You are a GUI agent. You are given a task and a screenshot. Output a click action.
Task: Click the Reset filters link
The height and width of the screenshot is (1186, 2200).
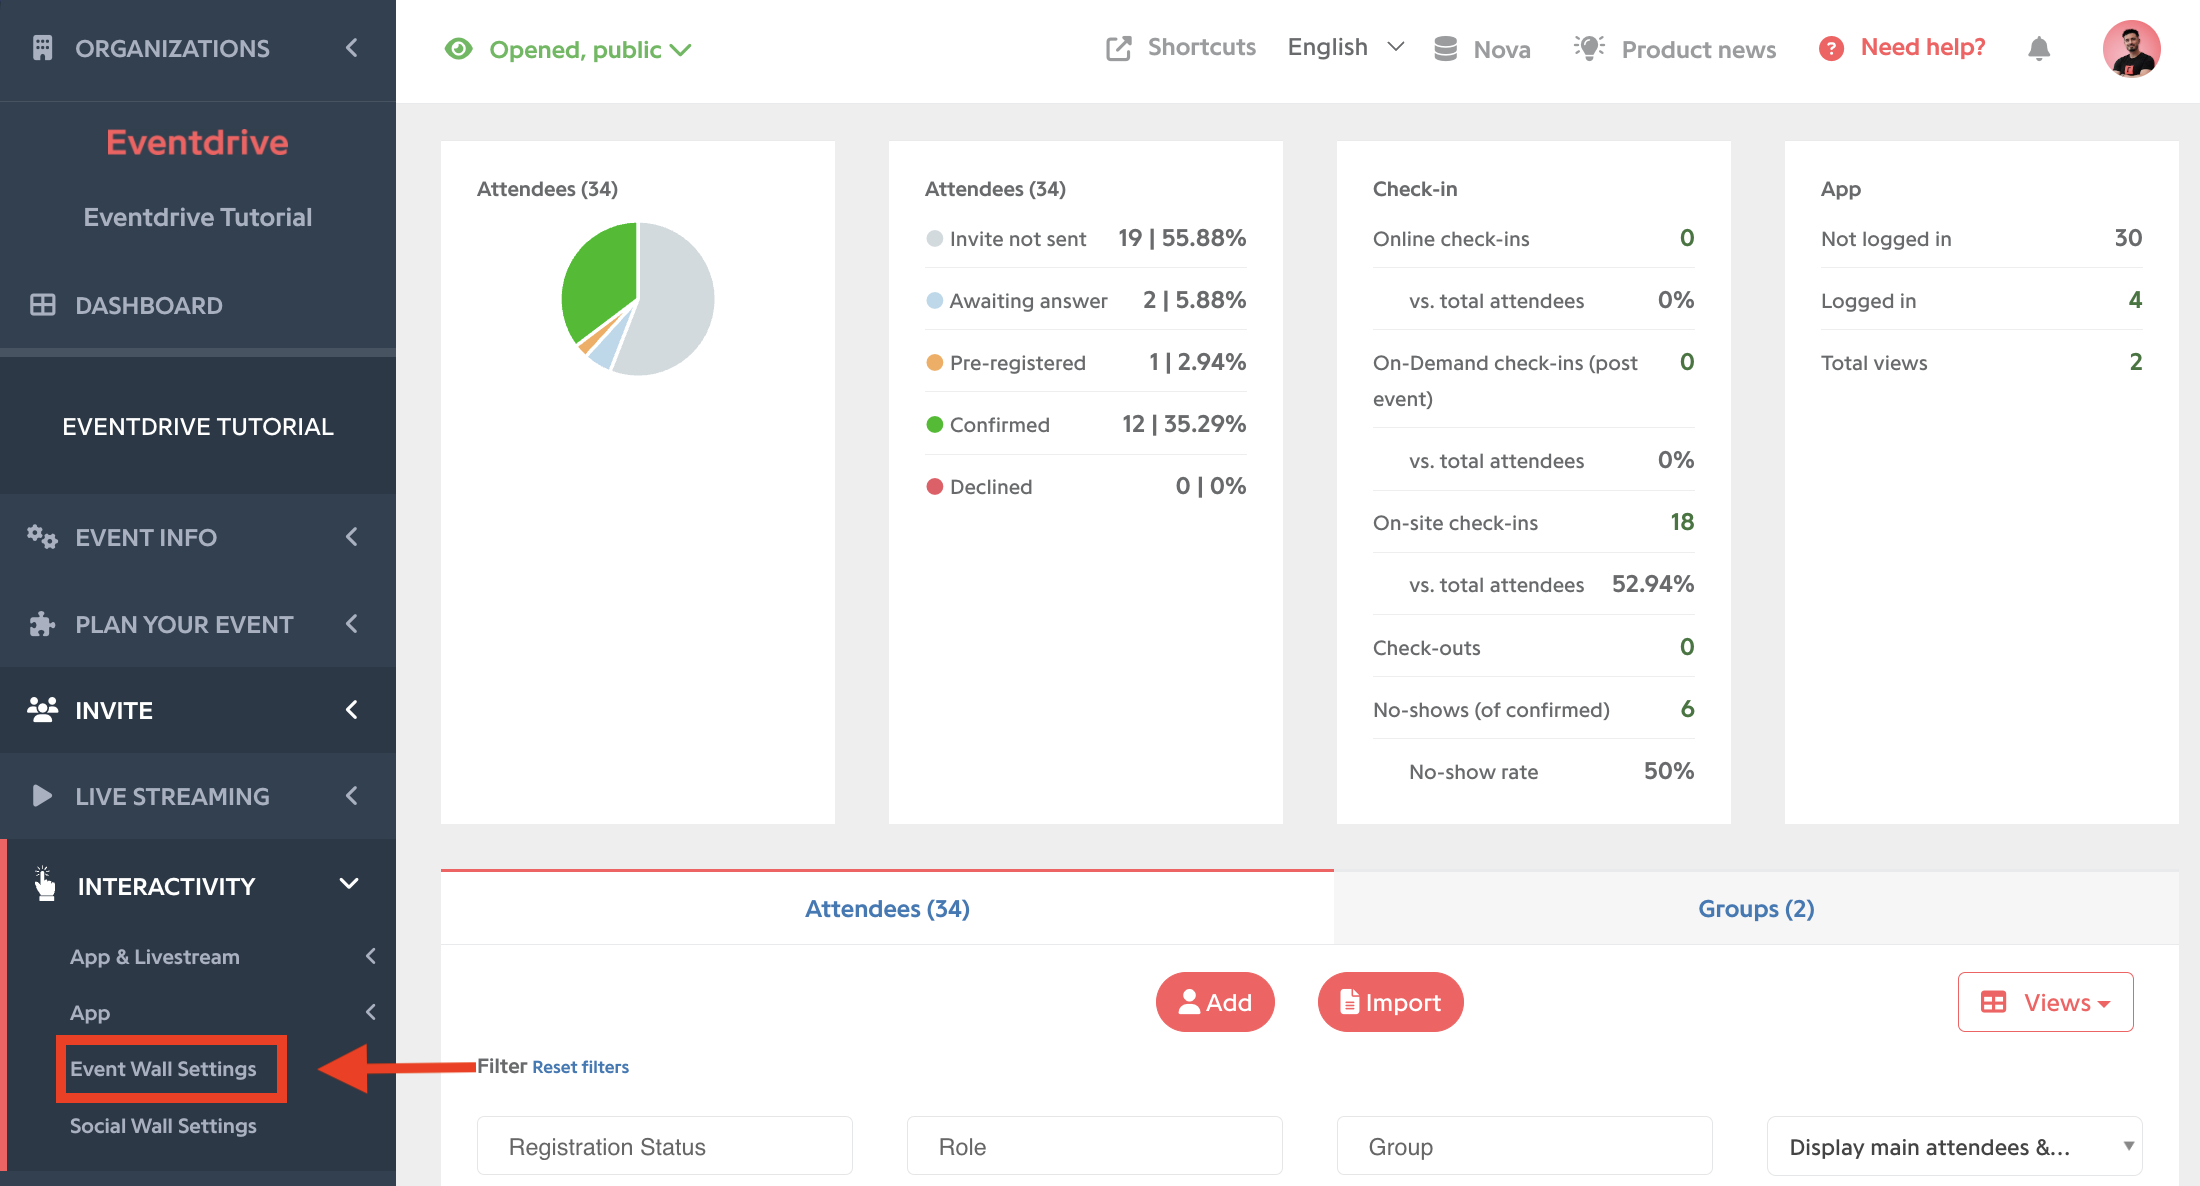coord(580,1067)
